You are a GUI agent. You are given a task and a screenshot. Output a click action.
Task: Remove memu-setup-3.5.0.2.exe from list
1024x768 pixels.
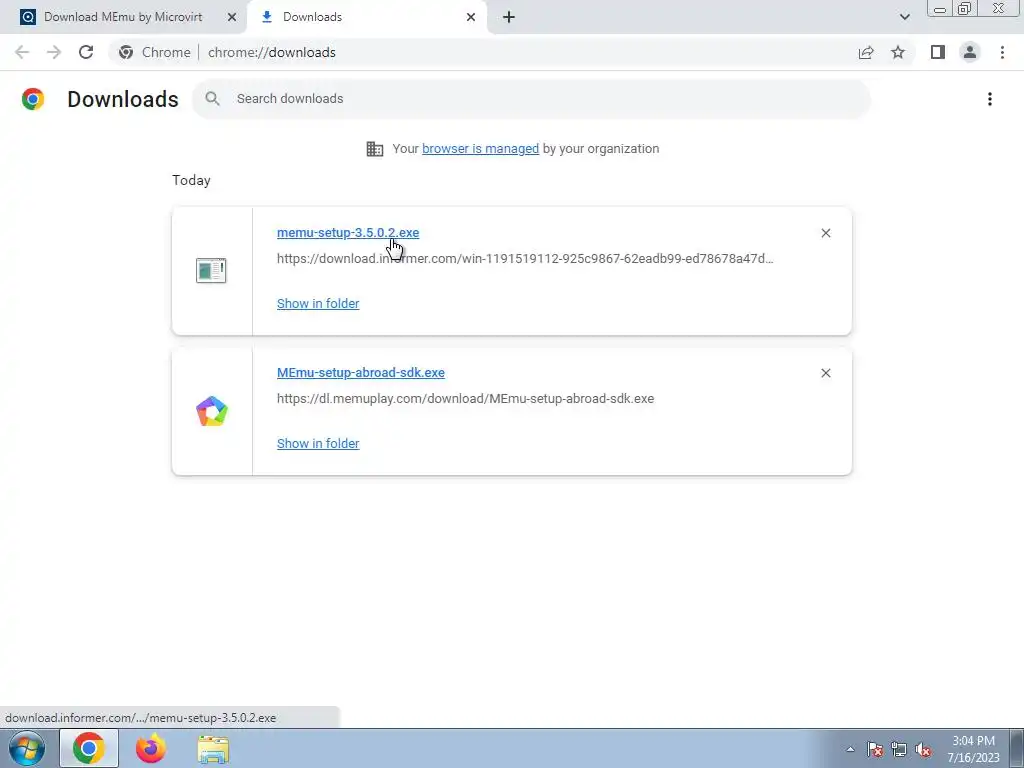coord(825,233)
